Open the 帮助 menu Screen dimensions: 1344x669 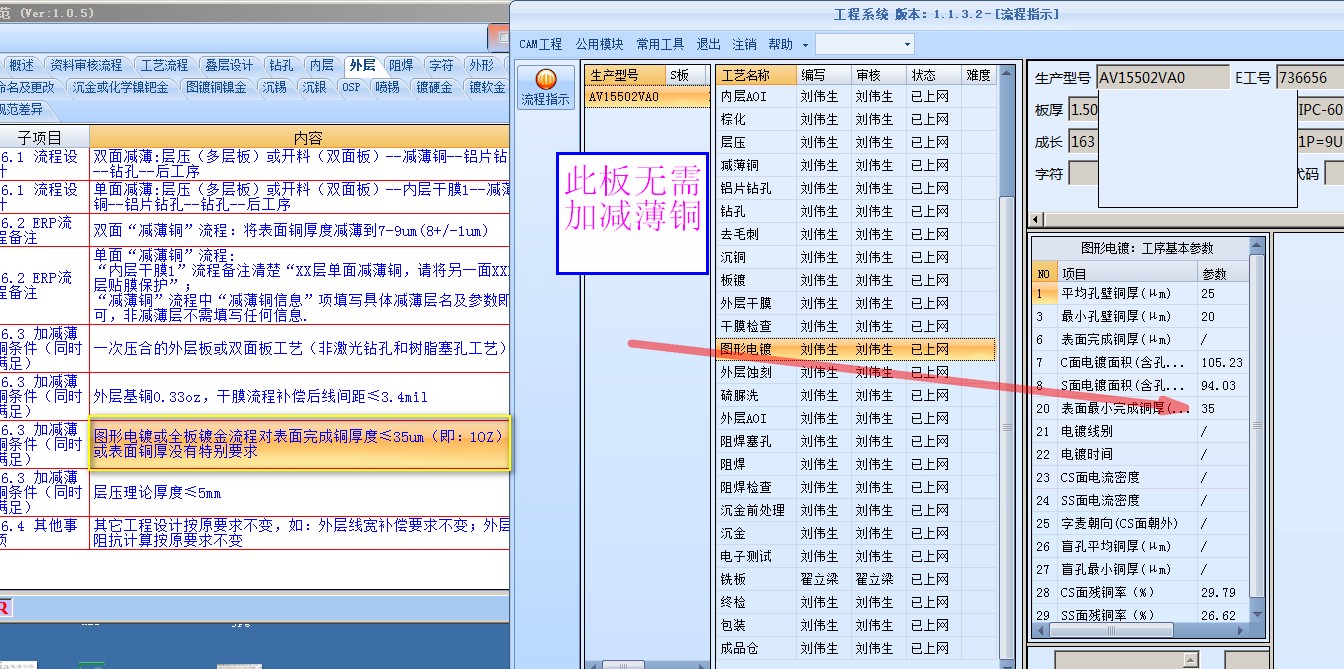tap(780, 44)
